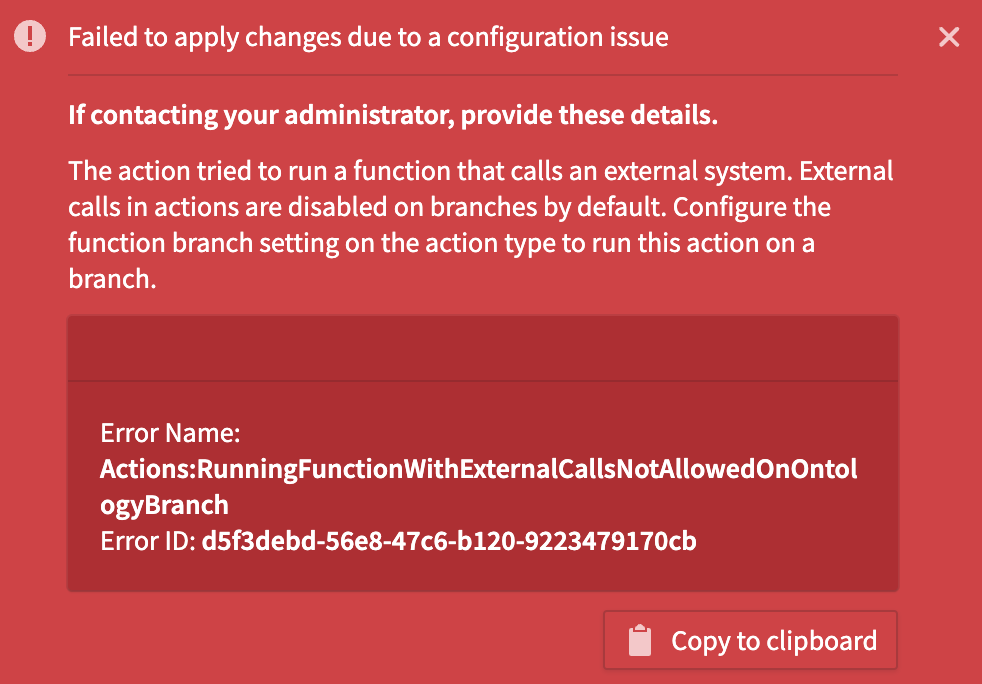Click the final word 'branch.' in the description
Screen dimensions: 982x684
point(112,281)
